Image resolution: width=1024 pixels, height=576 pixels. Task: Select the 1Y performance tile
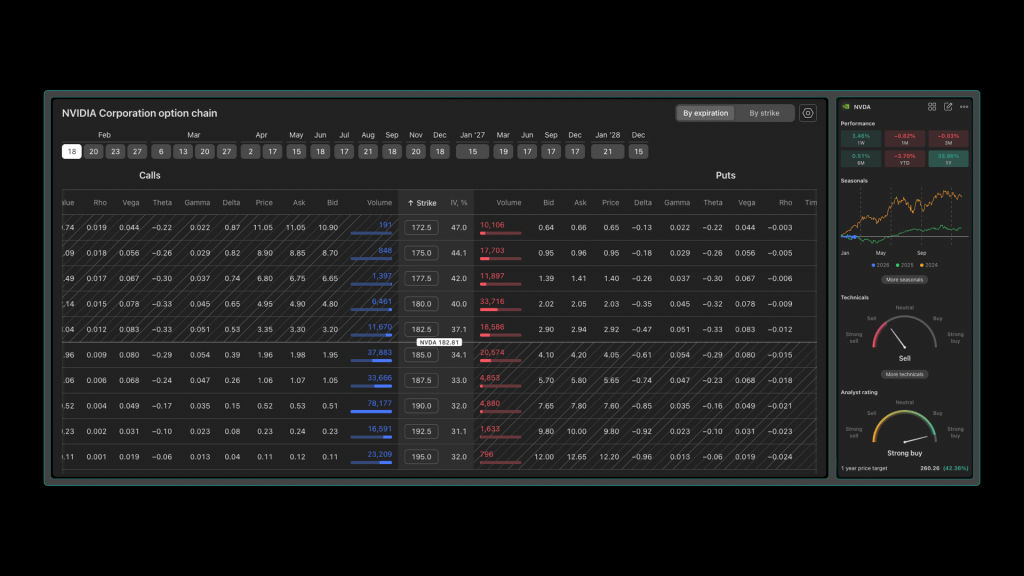[948, 157]
